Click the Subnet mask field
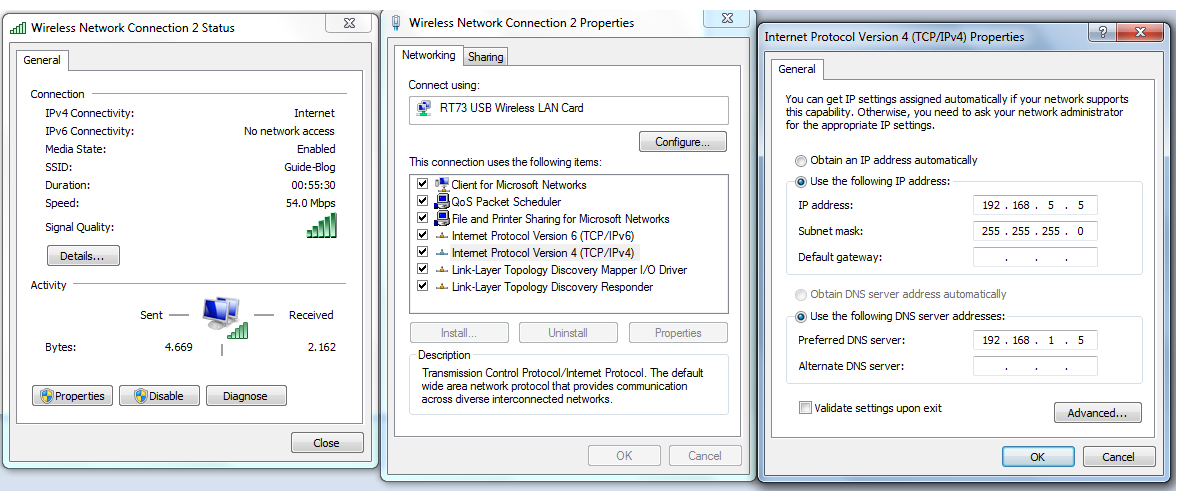Screen dimensions: 1177x492 [1035, 231]
